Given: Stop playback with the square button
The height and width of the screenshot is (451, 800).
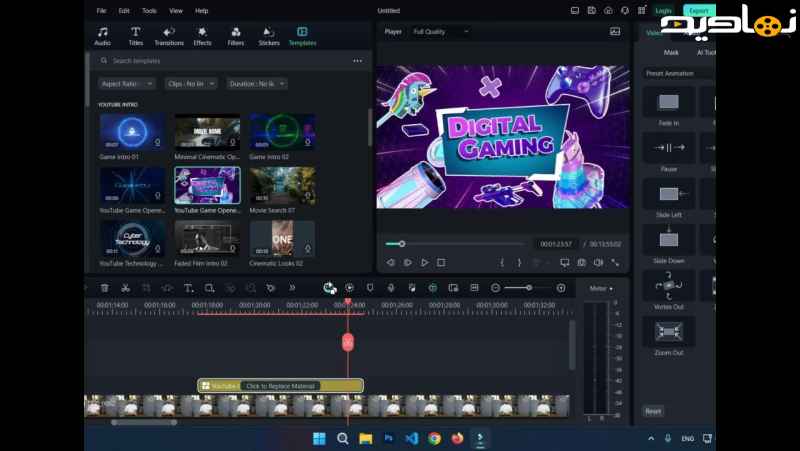Looking at the screenshot, I should (x=441, y=263).
